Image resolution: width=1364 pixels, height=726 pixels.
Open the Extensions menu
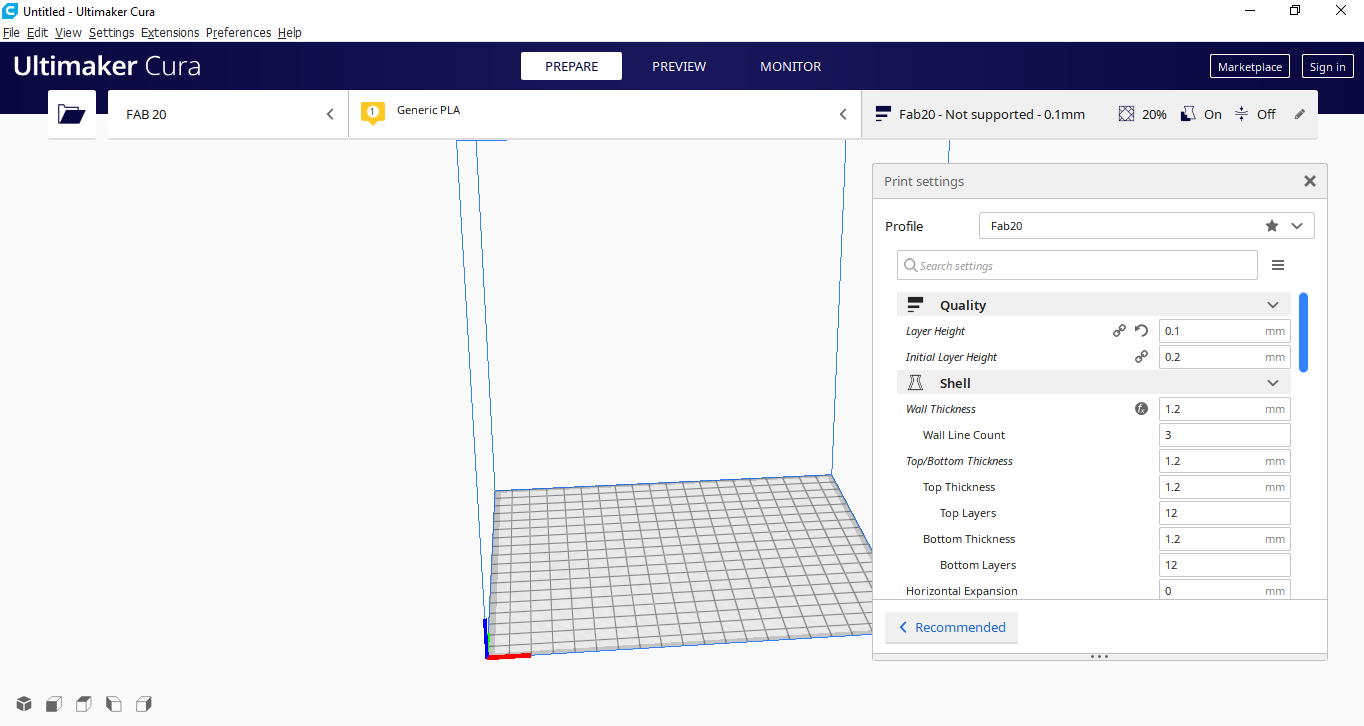[x=170, y=33]
